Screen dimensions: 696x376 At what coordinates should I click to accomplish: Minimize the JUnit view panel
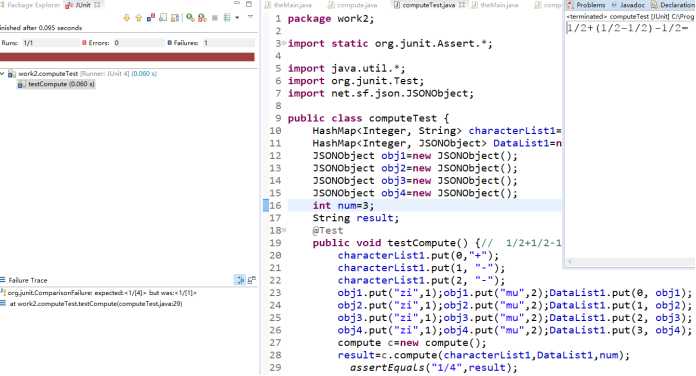(237, 3)
